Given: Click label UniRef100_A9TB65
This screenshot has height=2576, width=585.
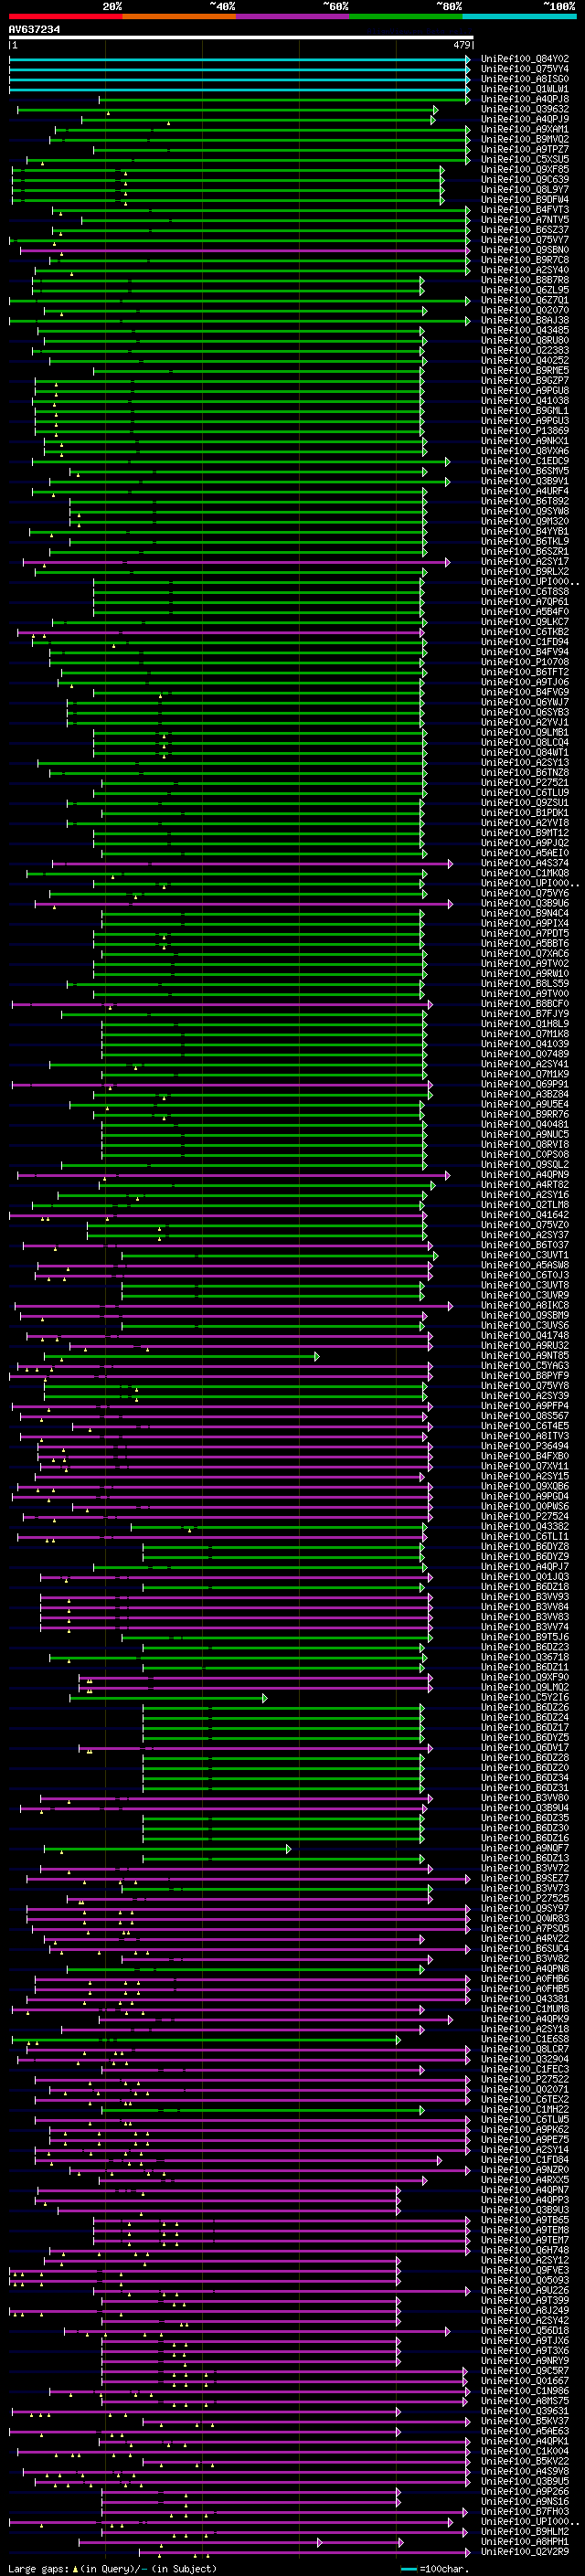Looking at the screenshot, I should (525, 2220).
